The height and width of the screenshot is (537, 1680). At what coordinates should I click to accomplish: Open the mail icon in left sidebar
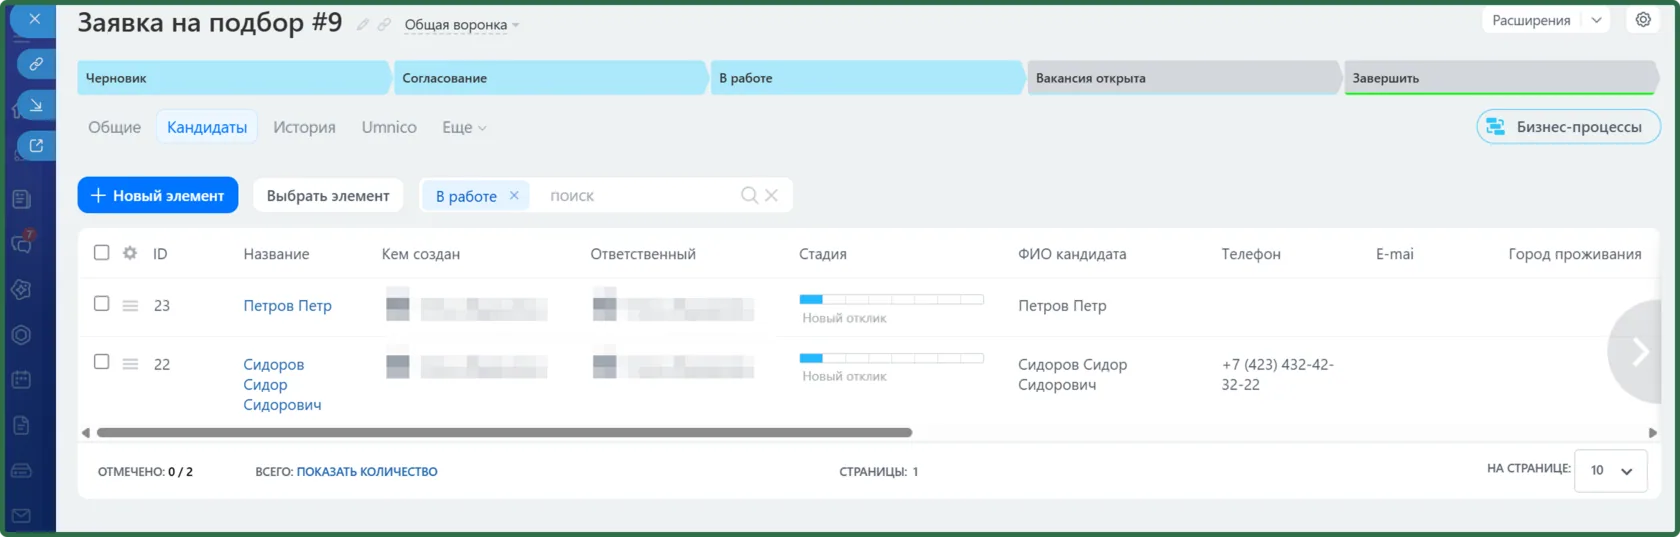(21, 516)
